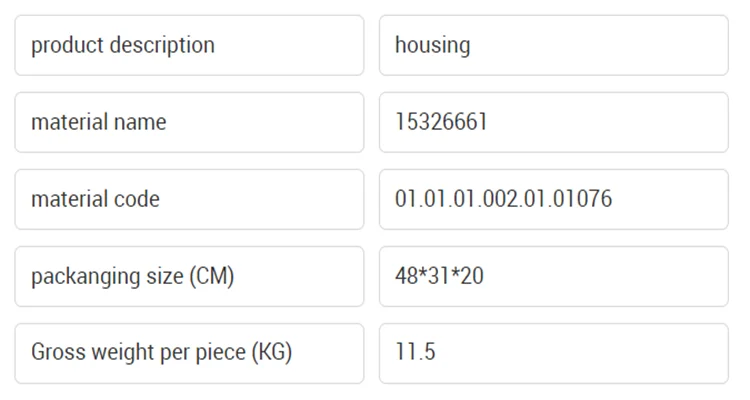This screenshot has width=750, height=400.
Task: Select the 01.01.01.002.01.01076 field
Action: click(x=553, y=199)
